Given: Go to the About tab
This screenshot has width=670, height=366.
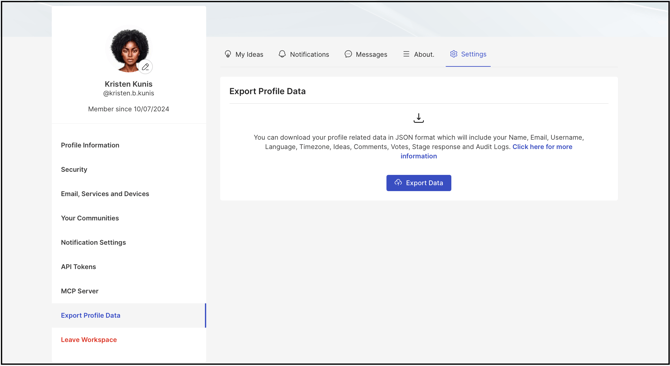Looking at the screenshot, I should coord(418,54).
